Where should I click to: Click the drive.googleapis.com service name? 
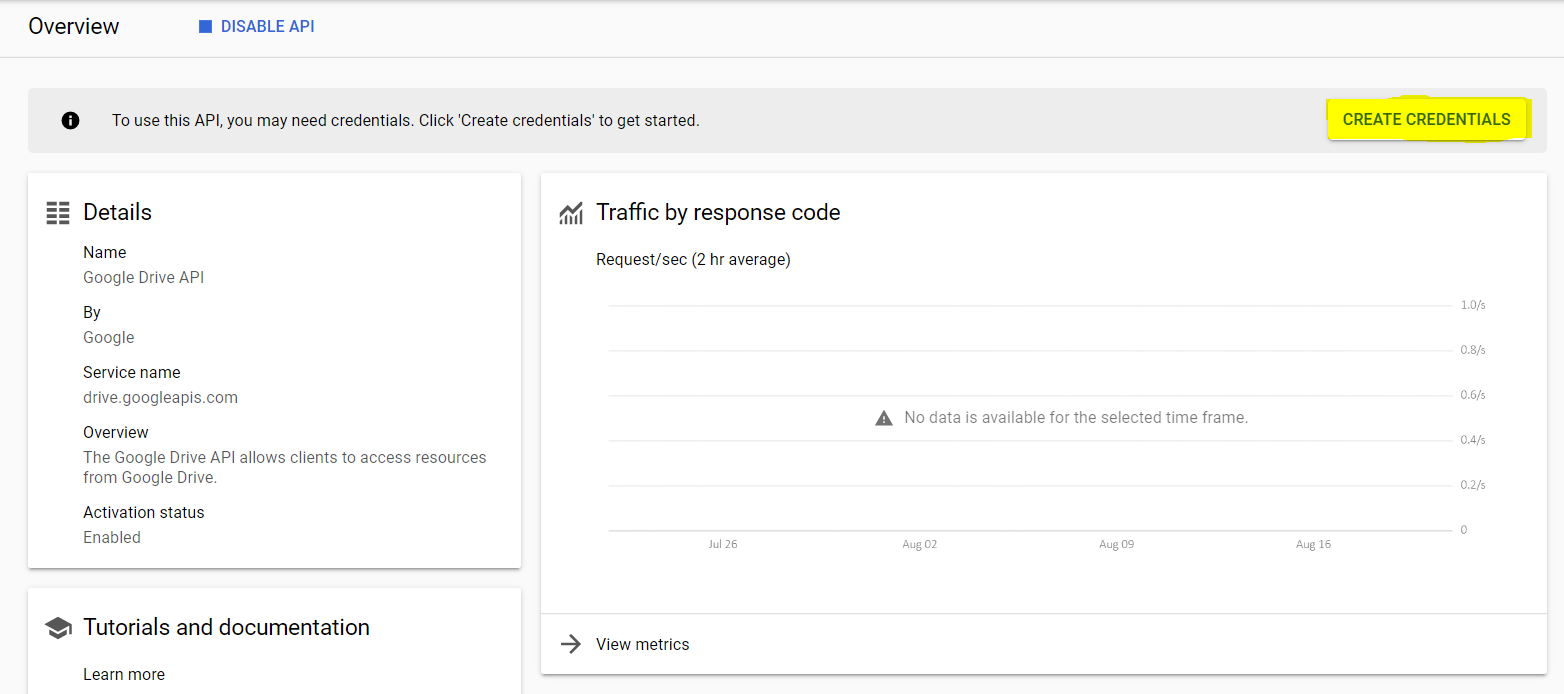point(160,397)
